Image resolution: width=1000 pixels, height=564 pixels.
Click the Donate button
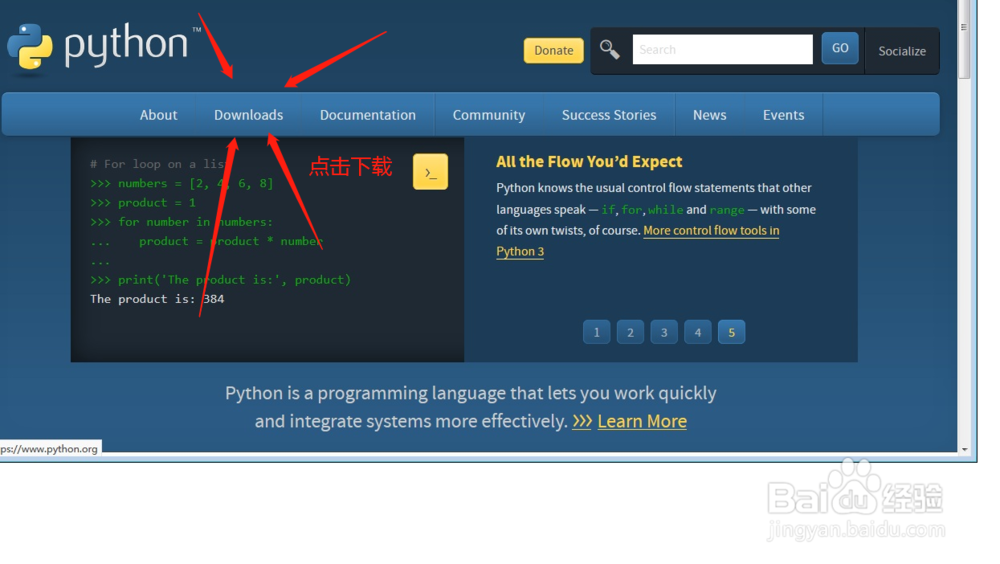(554, 50)
